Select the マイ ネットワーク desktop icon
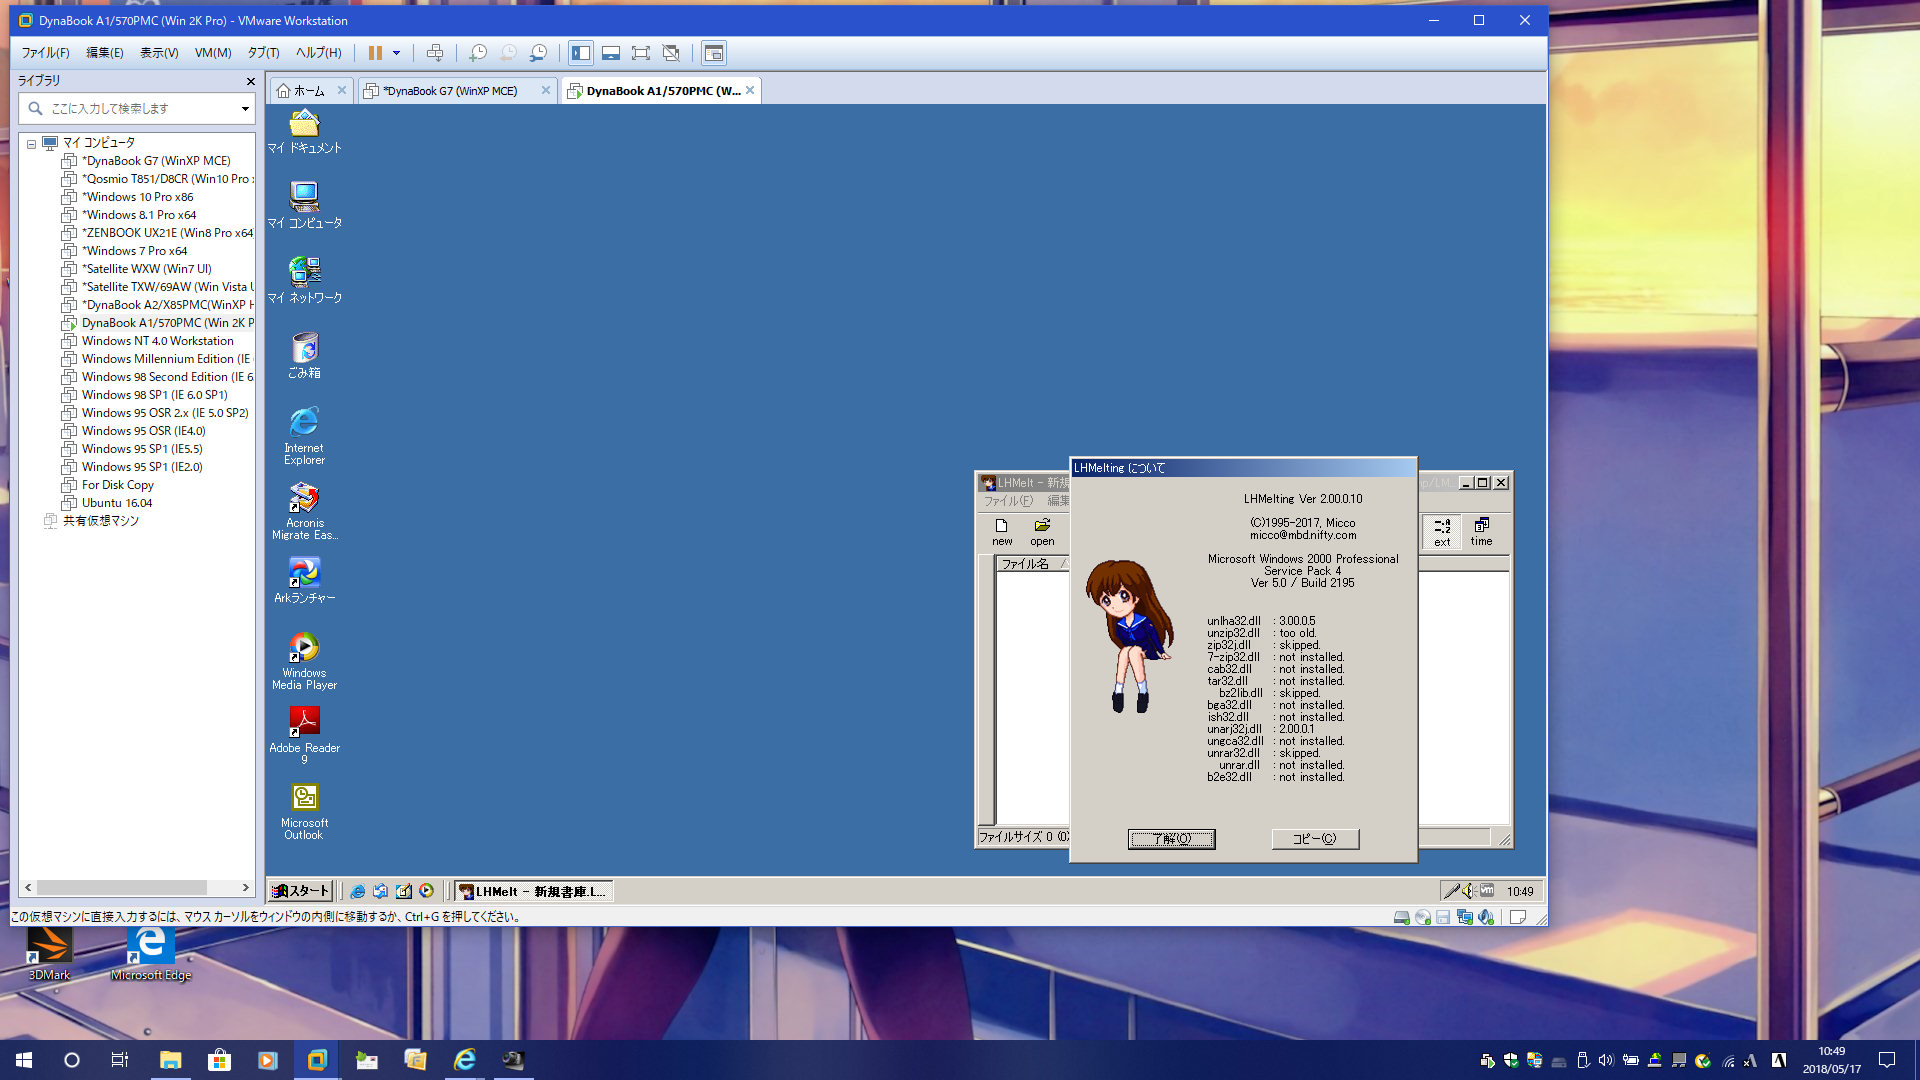1920x1080 pixels. (304, 280)
